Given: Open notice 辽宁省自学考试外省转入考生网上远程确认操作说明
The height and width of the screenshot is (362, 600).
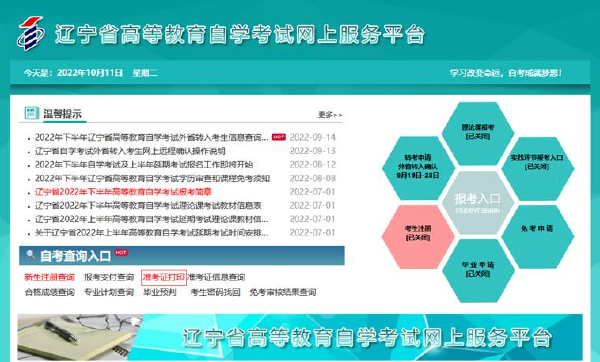Looking at the screenshot, I should coord(130,151).
